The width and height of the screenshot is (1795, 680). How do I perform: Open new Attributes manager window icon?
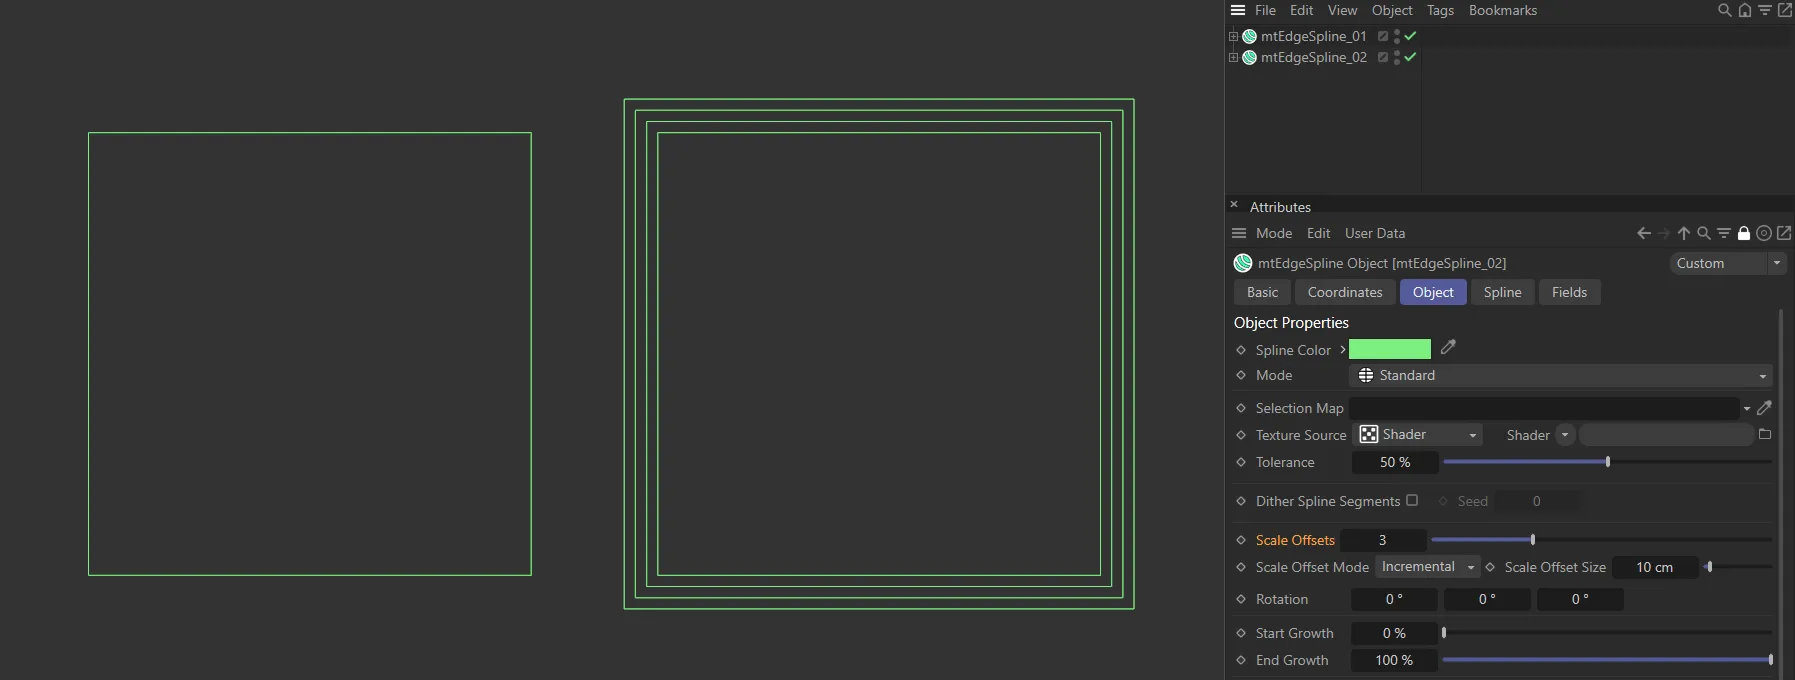point(1784,233)
